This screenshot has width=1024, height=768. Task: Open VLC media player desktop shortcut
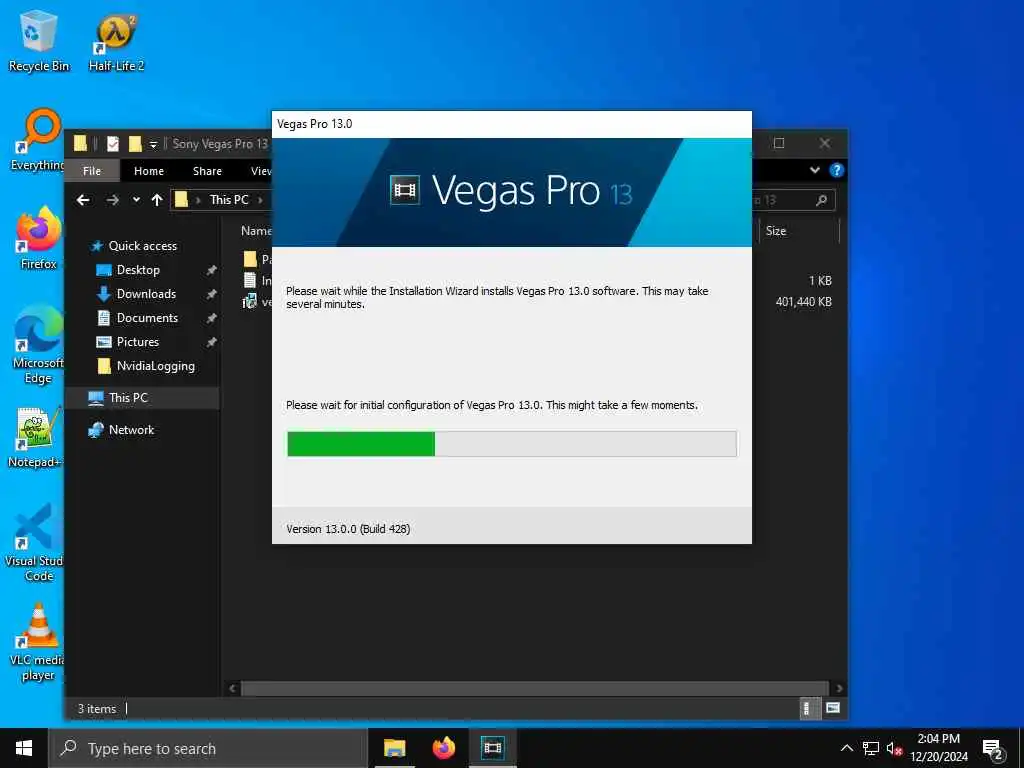click(38, 643)
